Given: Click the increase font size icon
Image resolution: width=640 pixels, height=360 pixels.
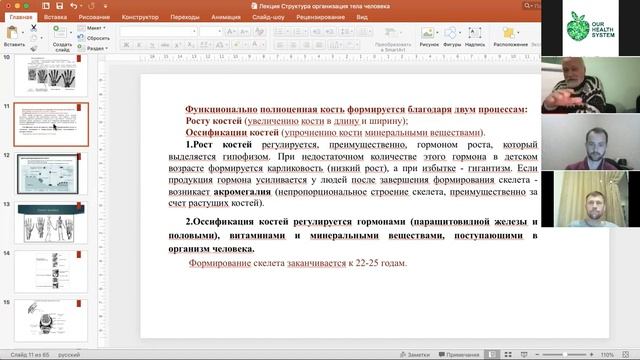Looking at the screenshot, I should coord(231,31).
